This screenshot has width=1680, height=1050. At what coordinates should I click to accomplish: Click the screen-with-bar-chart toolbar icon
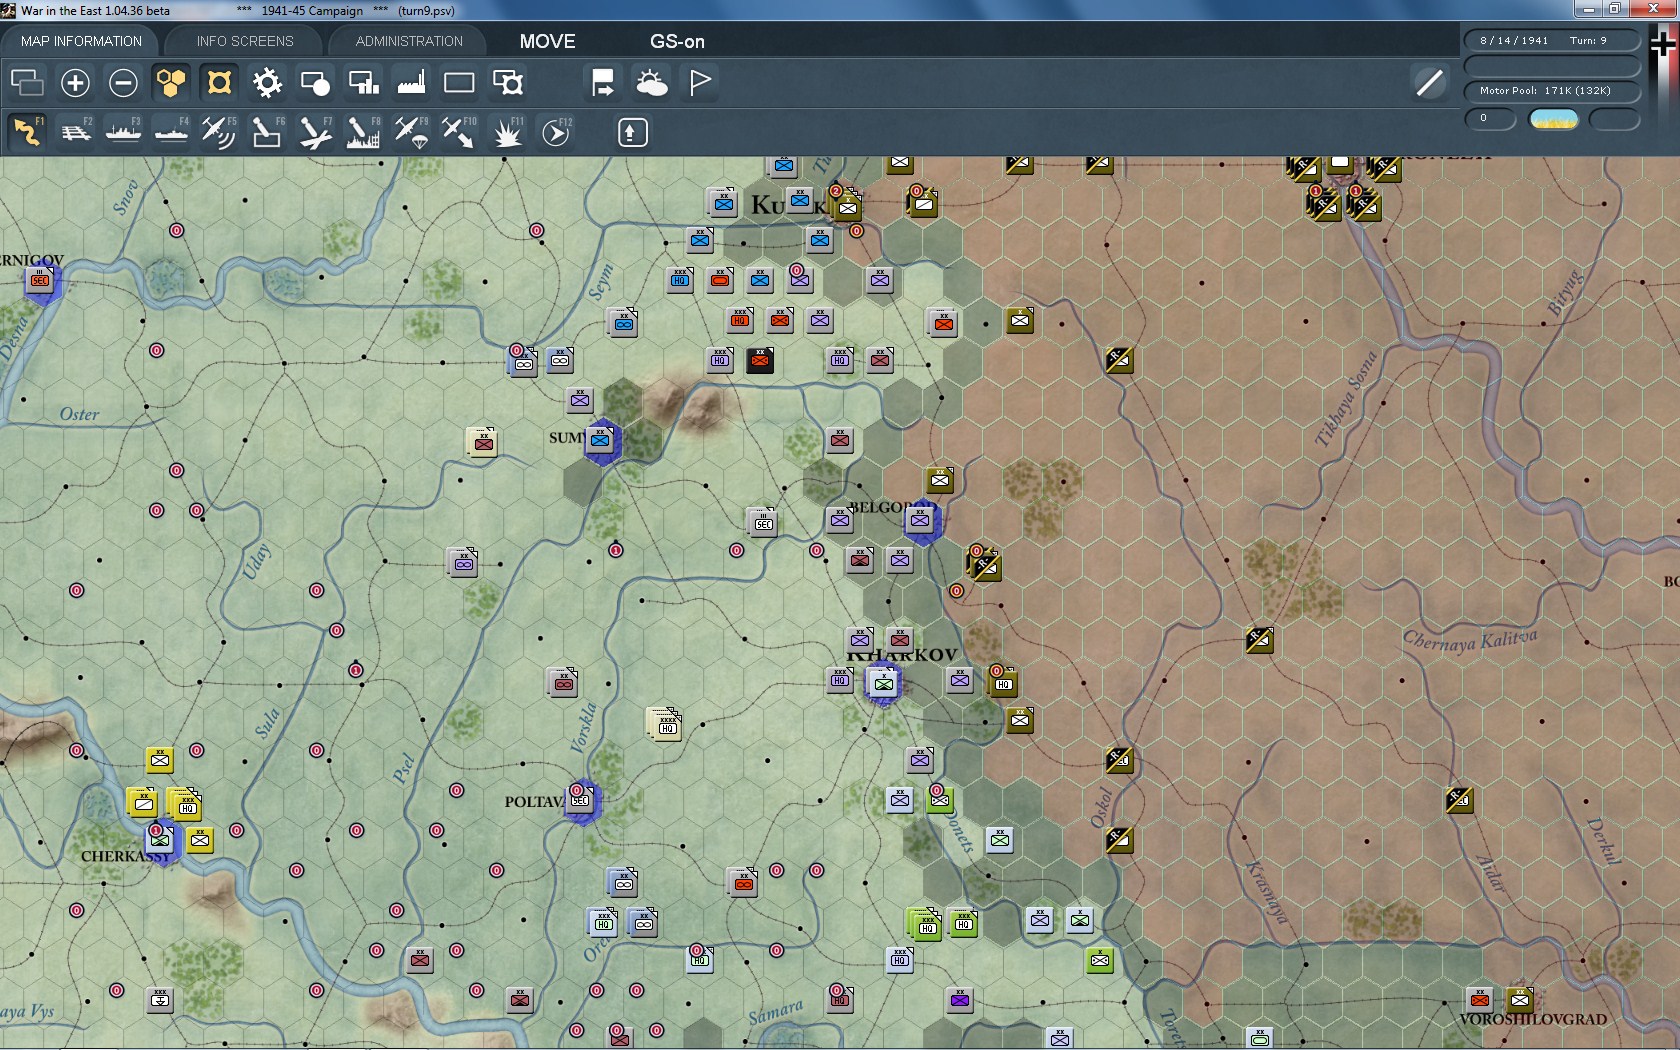click(x=363, y=83)
